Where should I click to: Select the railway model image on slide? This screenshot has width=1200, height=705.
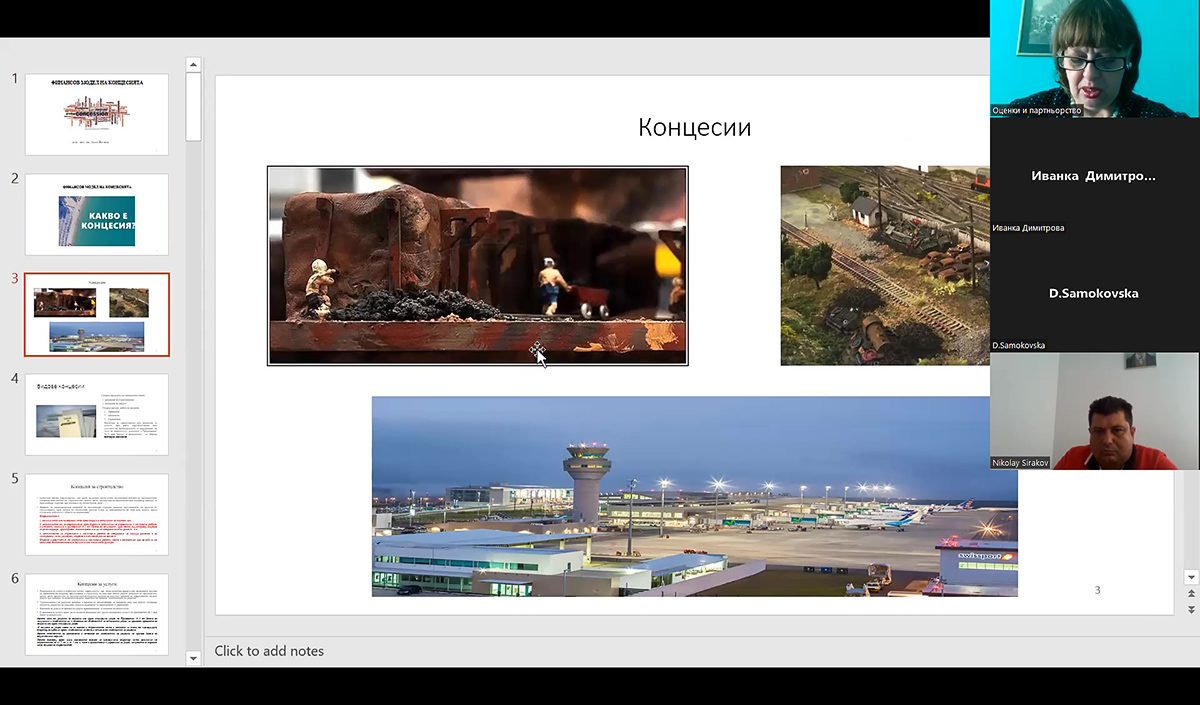[x=884, y=265]
